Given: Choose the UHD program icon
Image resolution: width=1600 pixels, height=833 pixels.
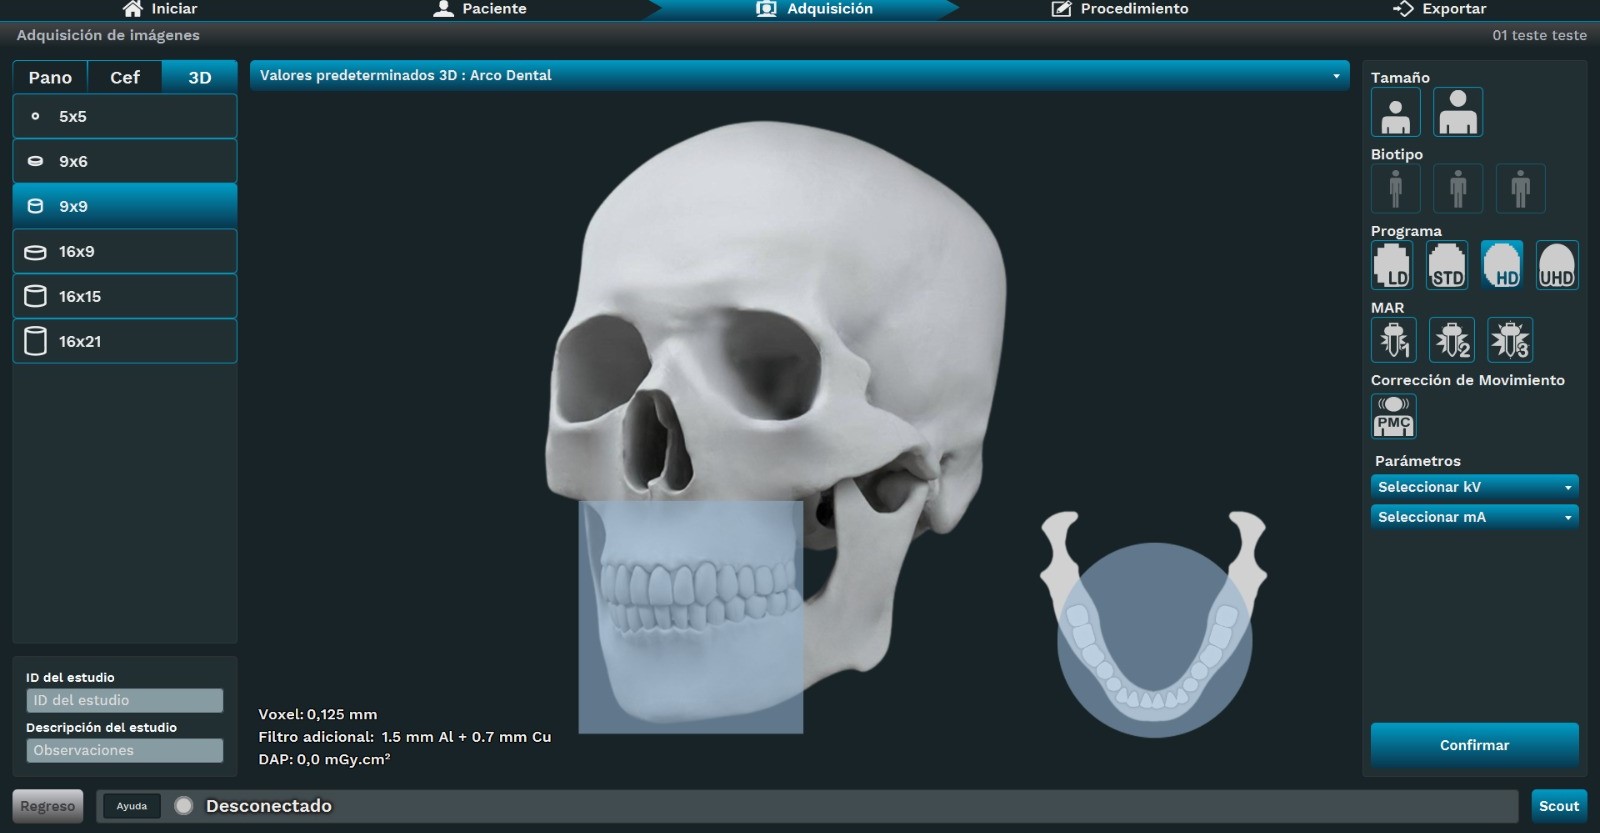Looking at the screenshot, I should coord(1556,265).
